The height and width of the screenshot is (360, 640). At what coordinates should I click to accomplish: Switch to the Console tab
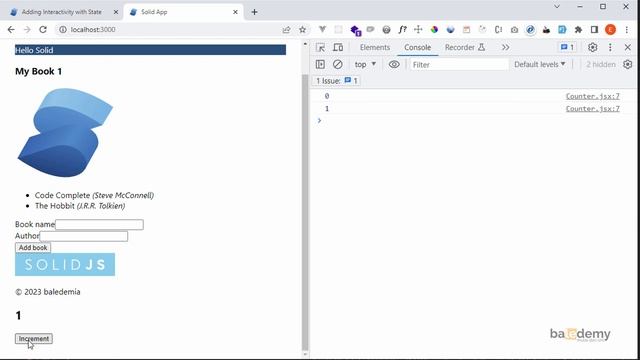point(417,47)
